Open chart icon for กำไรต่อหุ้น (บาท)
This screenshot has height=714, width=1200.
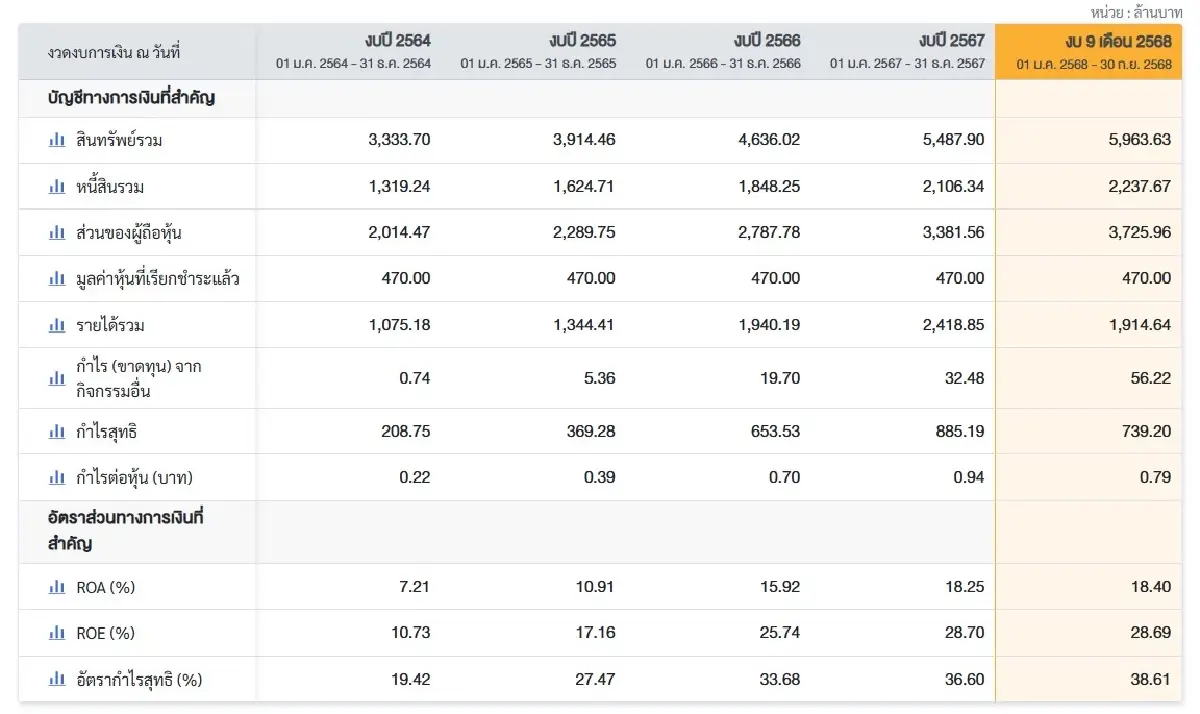click(x=57, y=478)
